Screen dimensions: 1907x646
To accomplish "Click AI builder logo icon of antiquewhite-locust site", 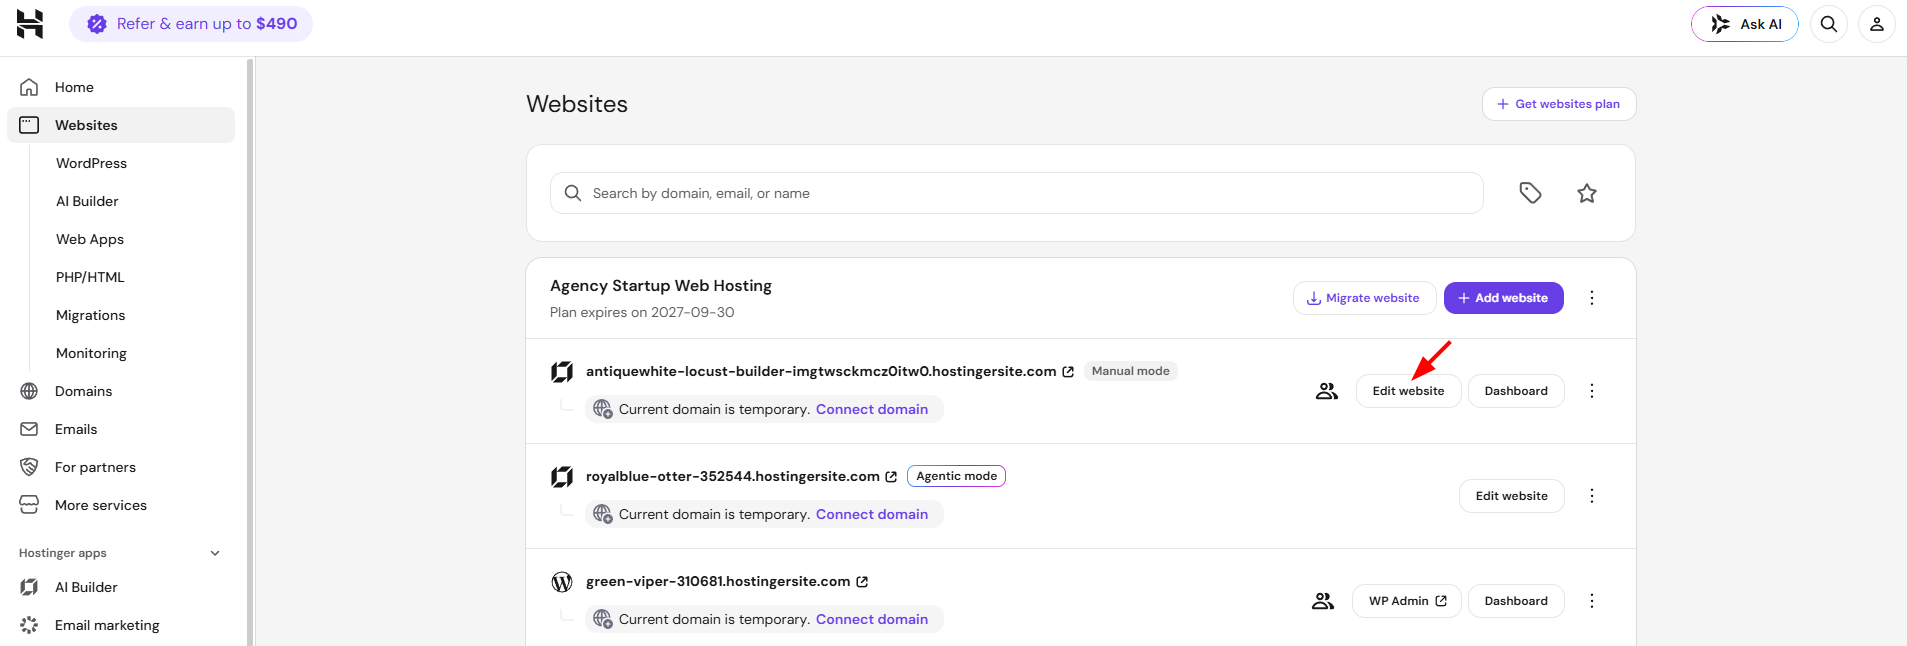I will (562, 372).
